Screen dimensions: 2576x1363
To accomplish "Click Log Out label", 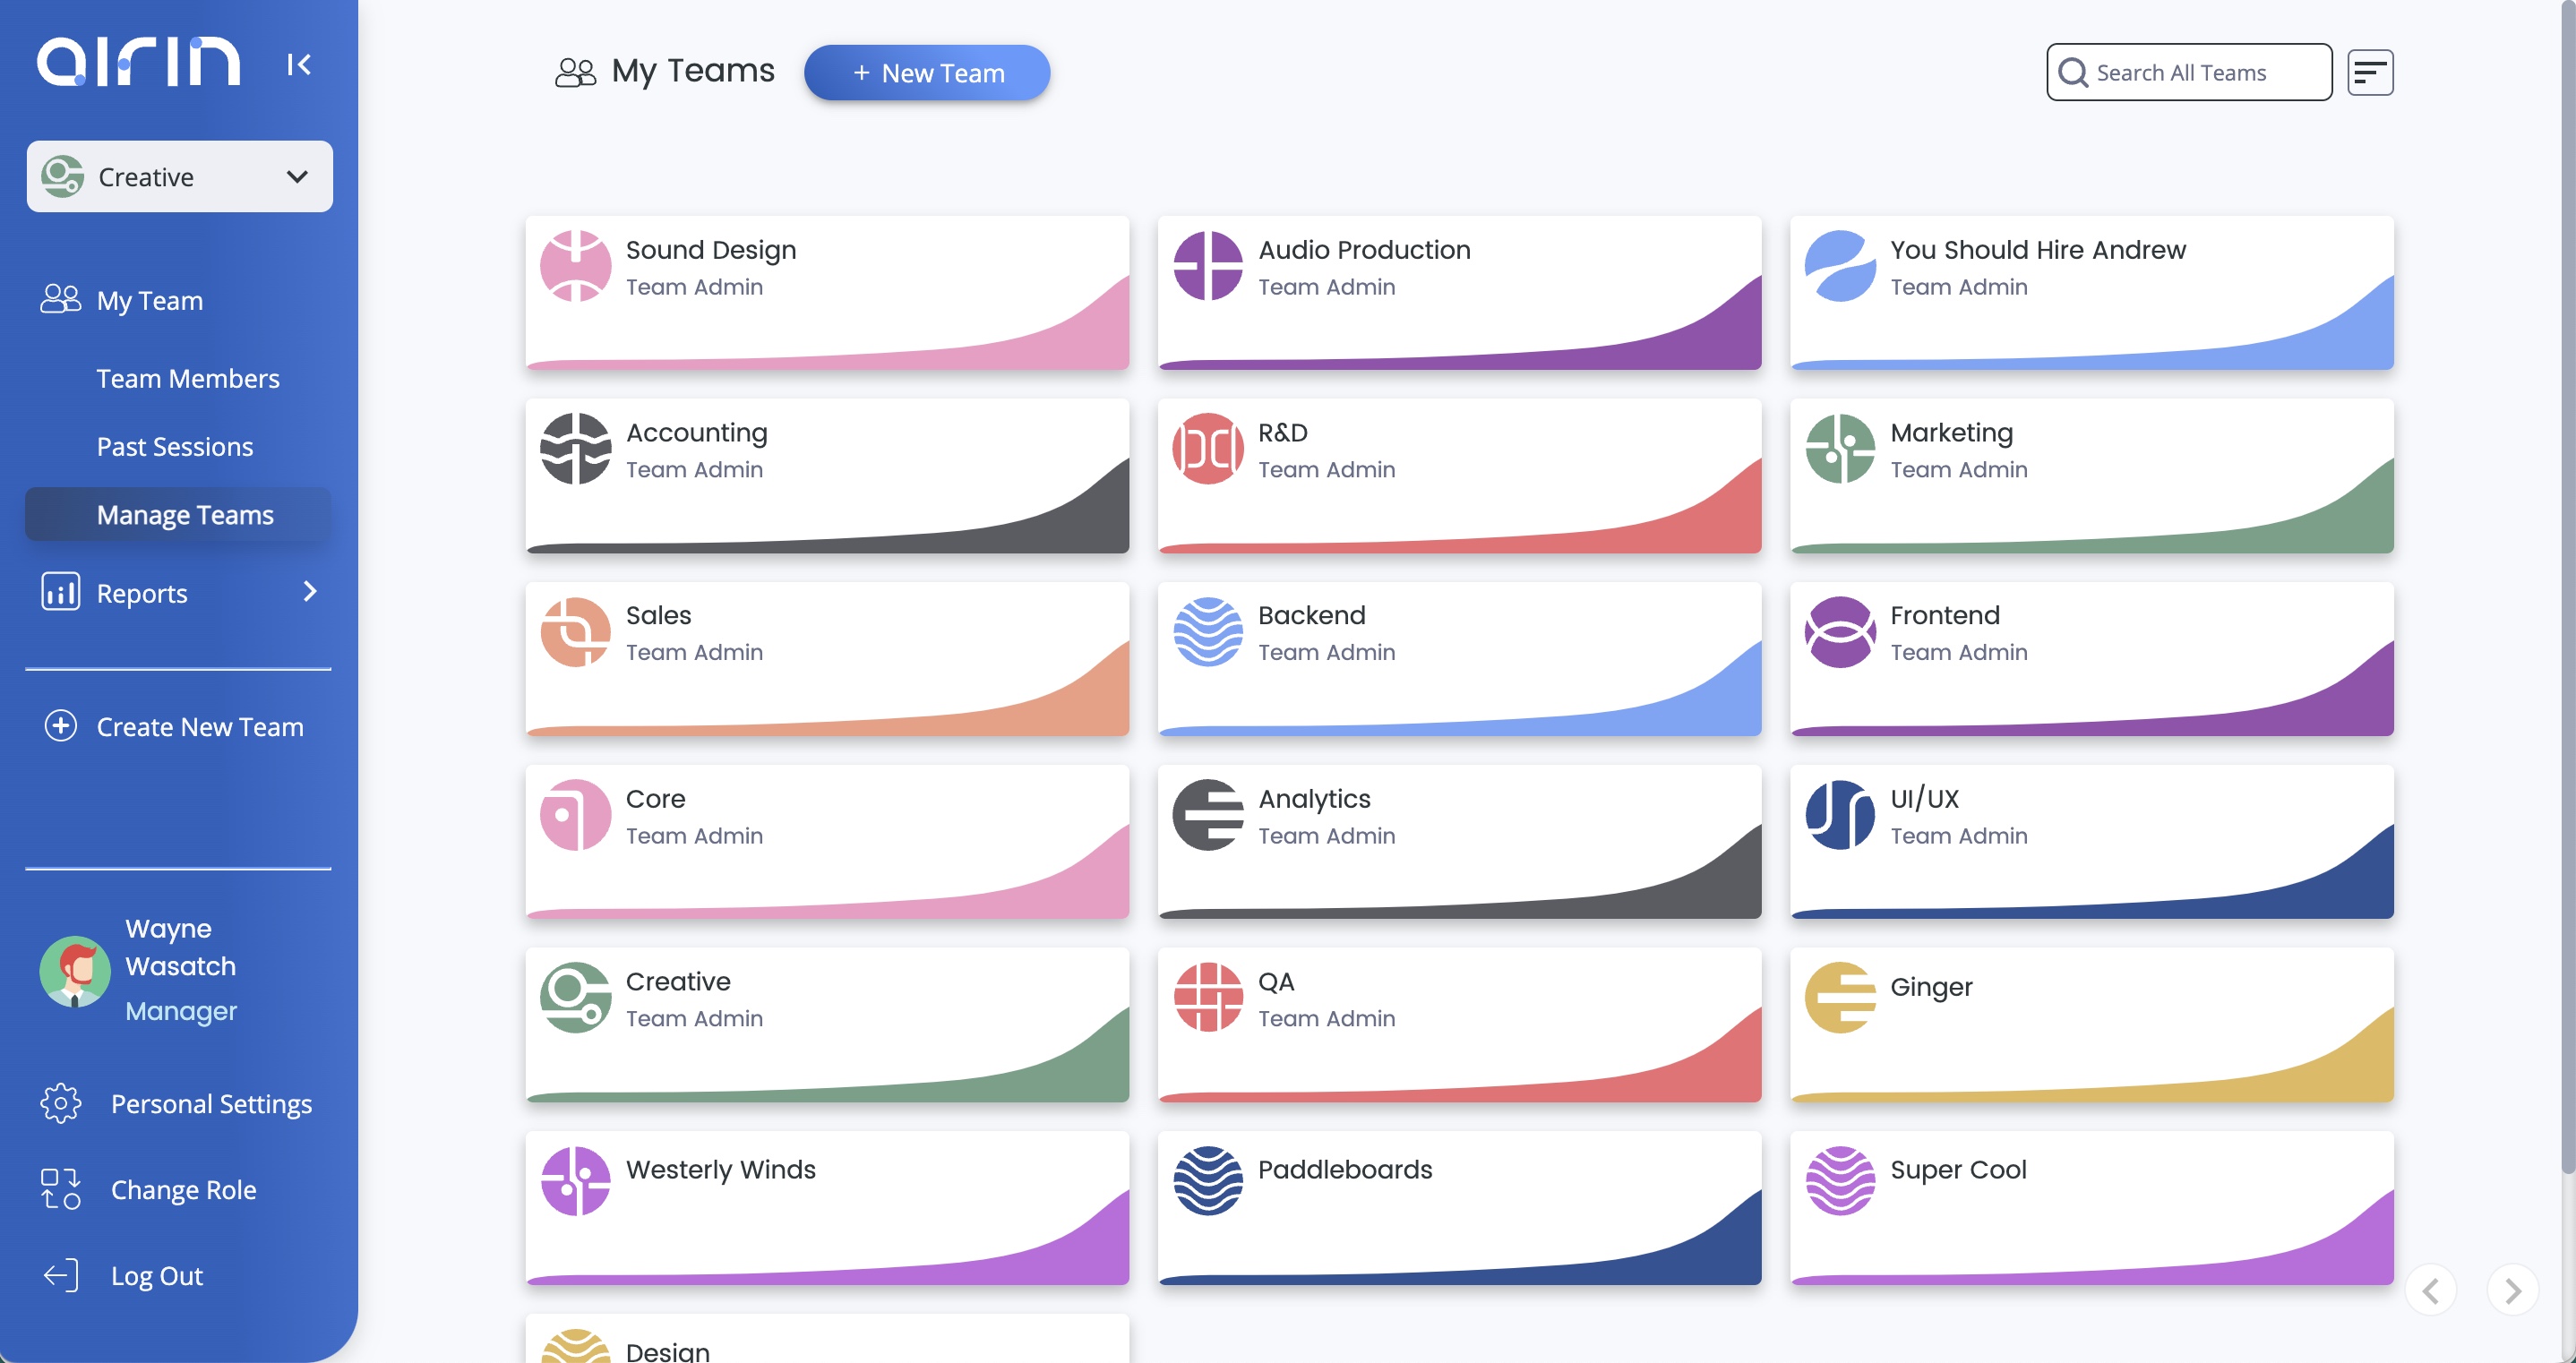I will (156, 1275).
